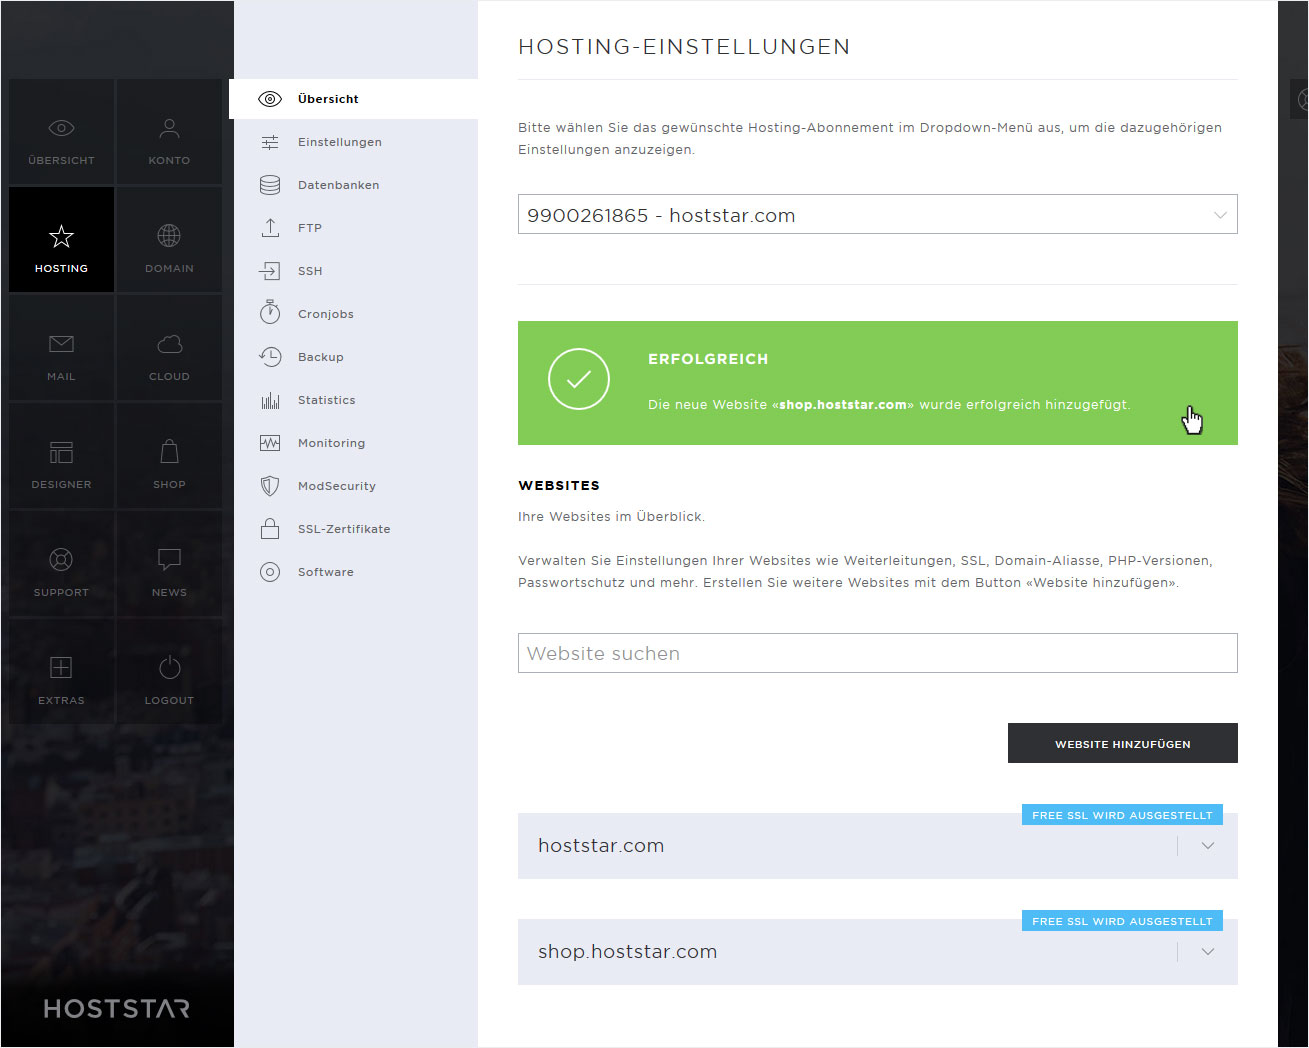This screenshot has height=1048, width=1309.
Task: Expand the hoststar.com website row chevron
Action: click(x=1208, y=846)
